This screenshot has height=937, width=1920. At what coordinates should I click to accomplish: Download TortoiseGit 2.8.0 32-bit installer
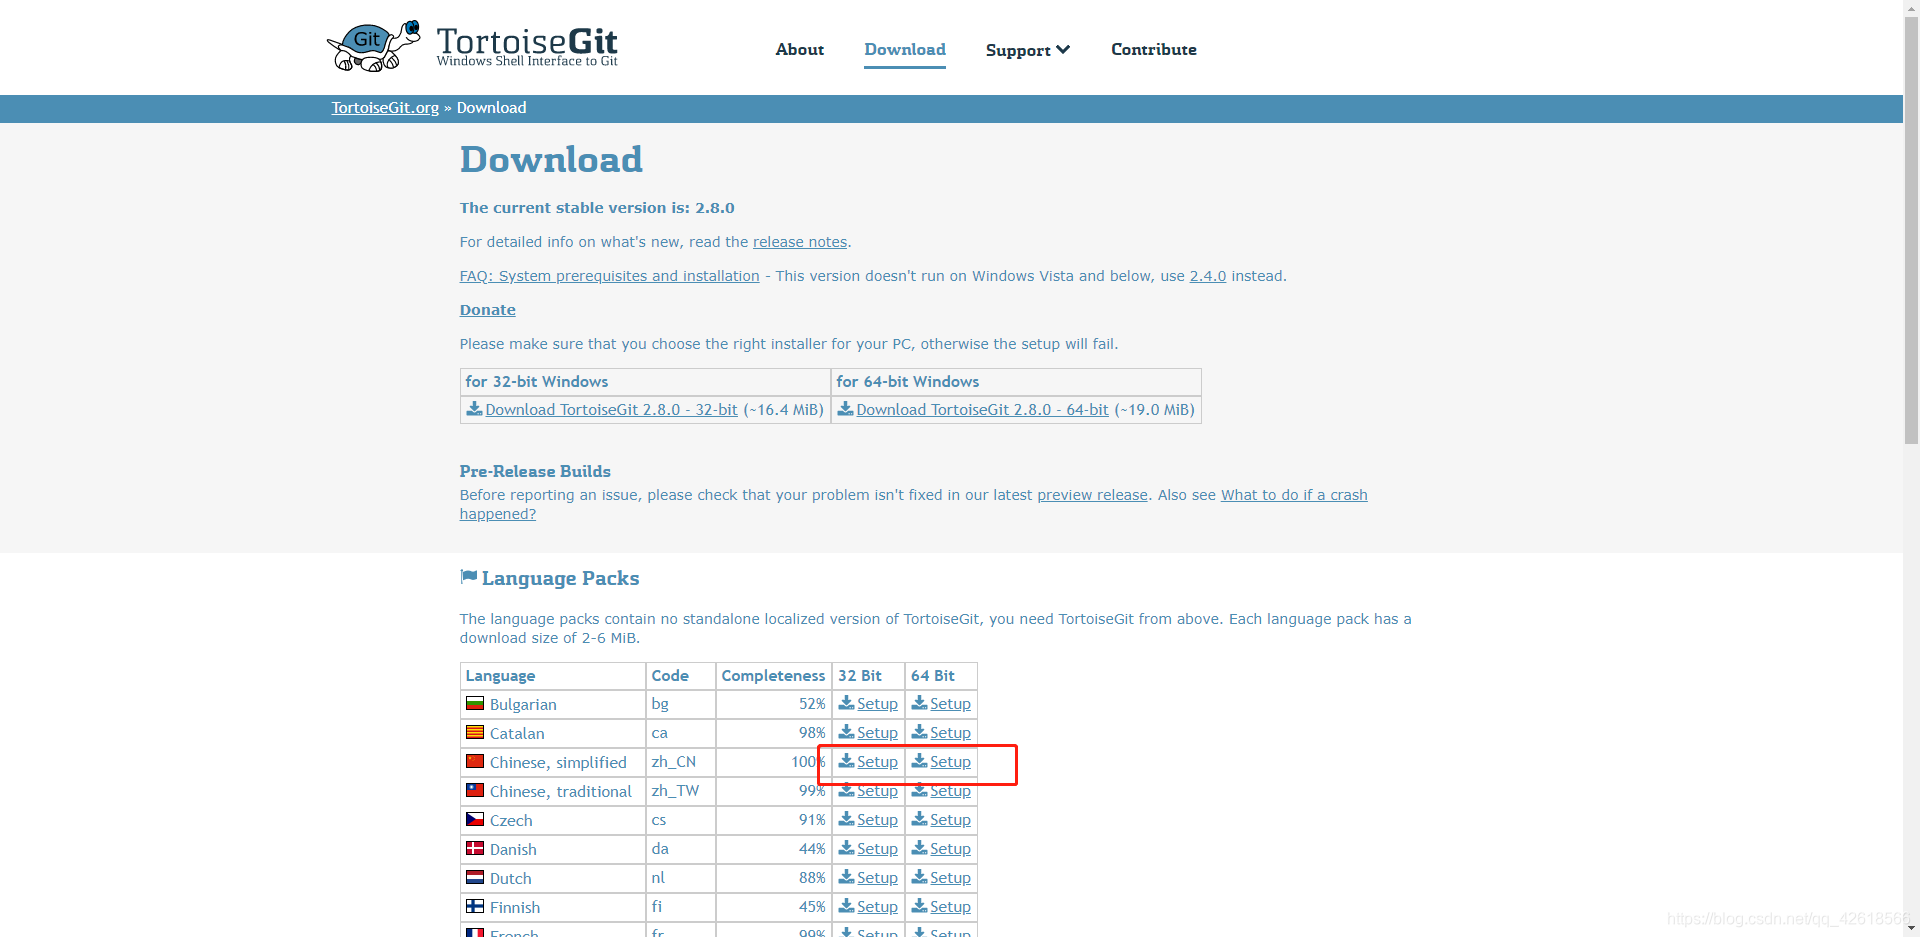[x=611, y=410]
